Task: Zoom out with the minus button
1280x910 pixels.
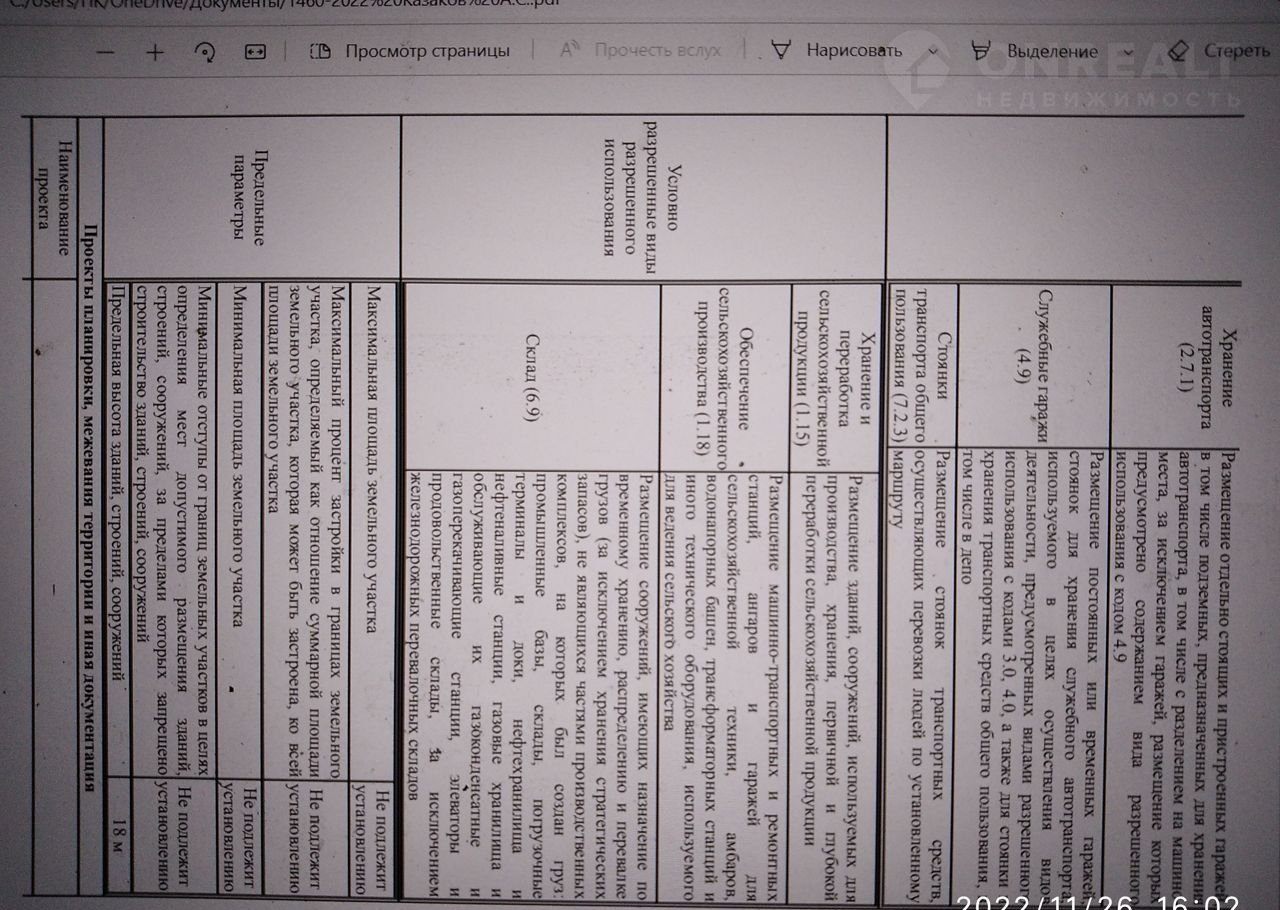Action: coord(107,52)
